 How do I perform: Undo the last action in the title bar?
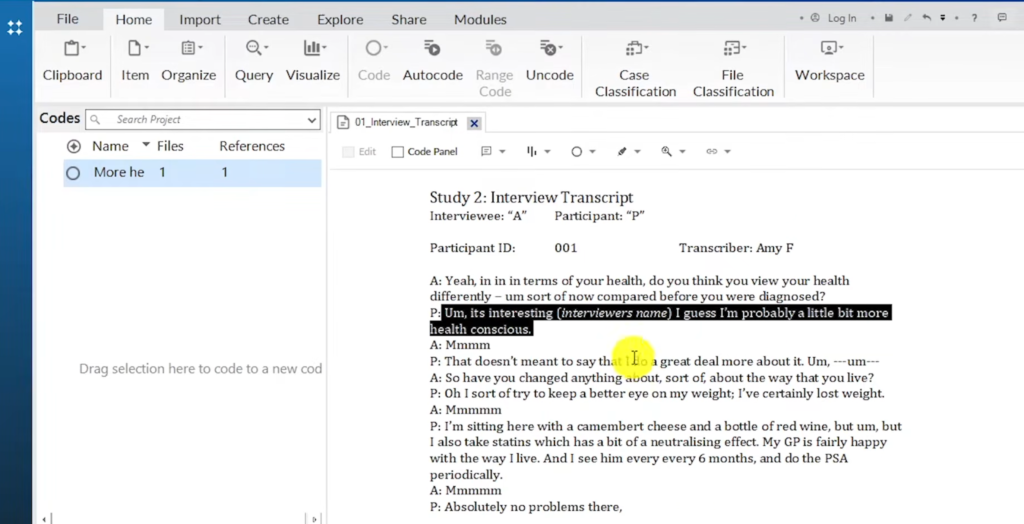click(926, 18)
